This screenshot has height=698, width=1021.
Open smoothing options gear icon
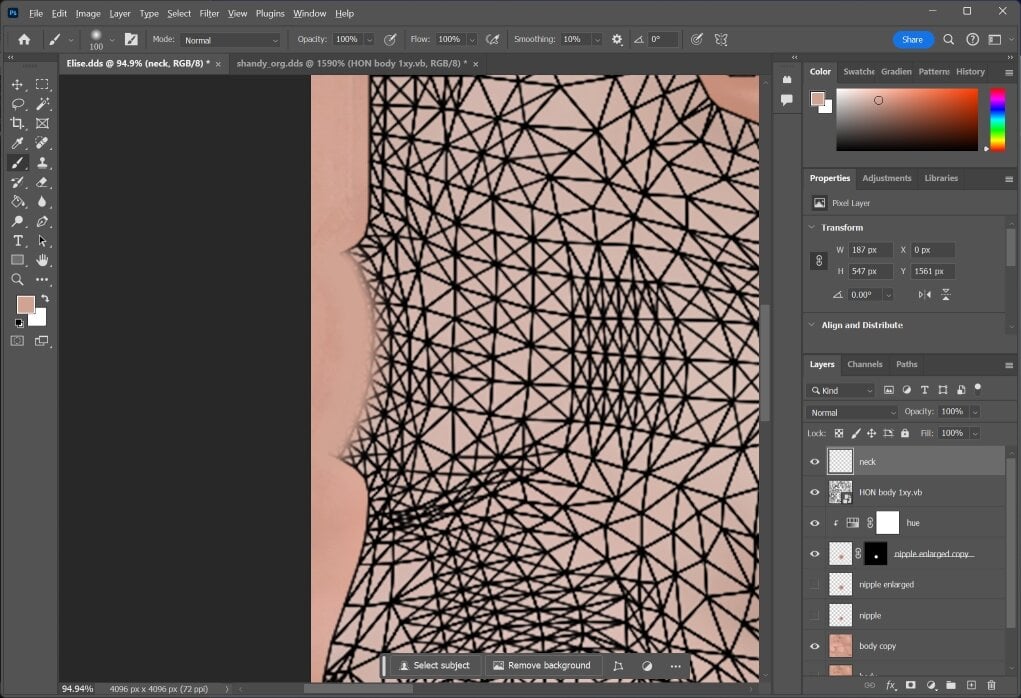coord(617,40)
